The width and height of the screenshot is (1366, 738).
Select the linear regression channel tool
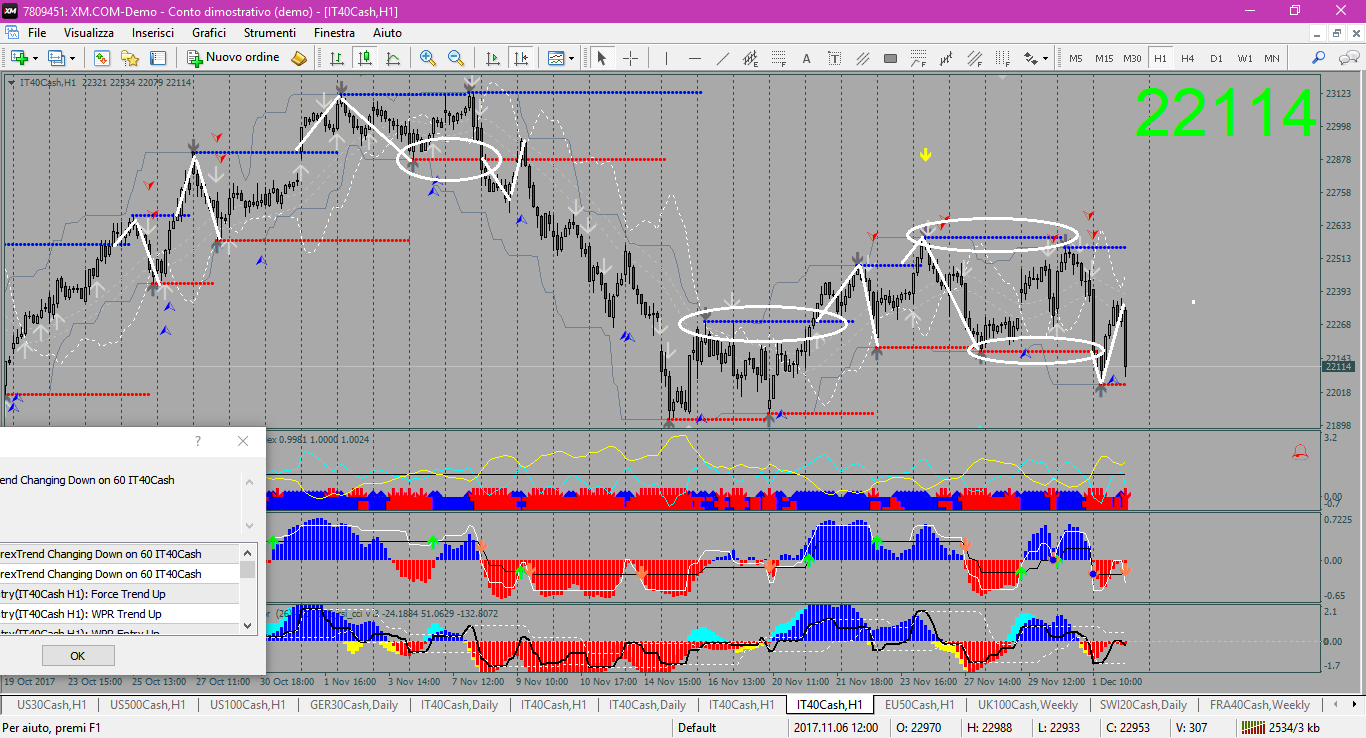(x=946, y=58)
